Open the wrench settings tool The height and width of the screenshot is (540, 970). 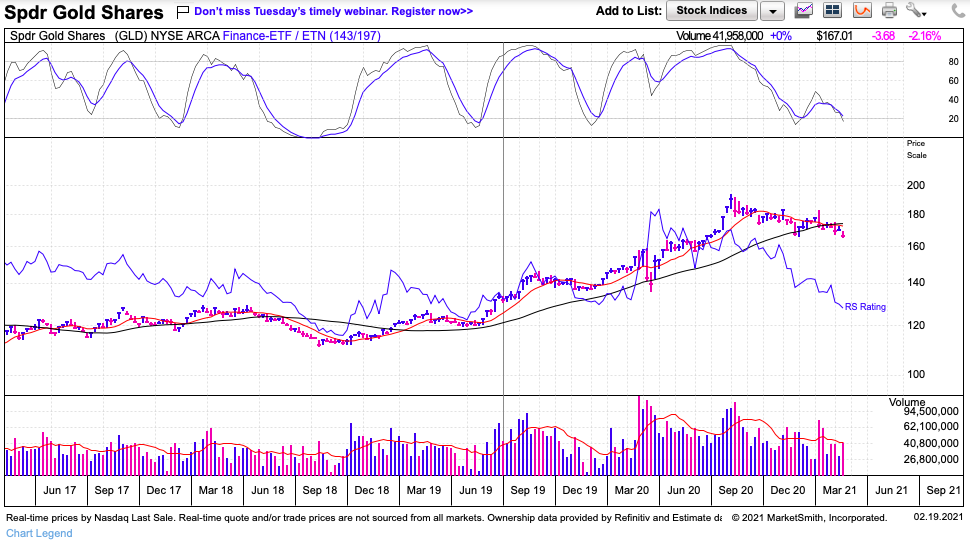pos(914,11)
